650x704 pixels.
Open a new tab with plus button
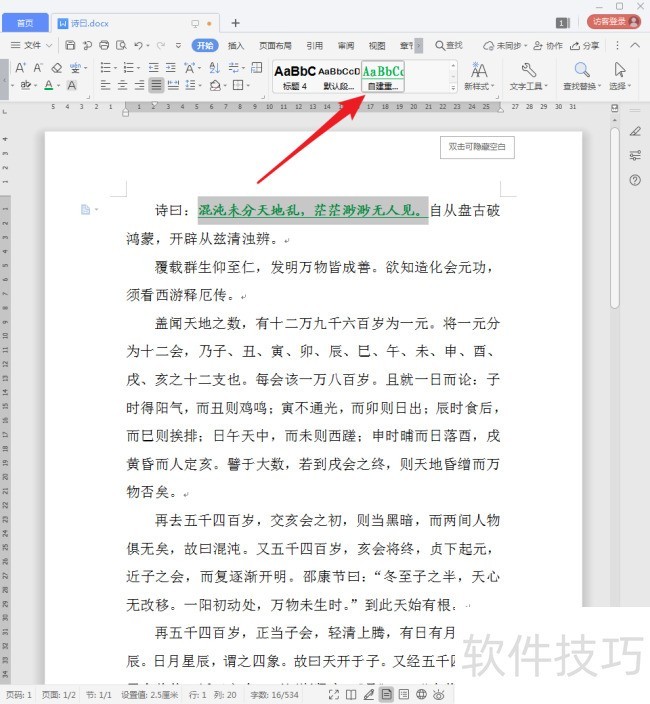(235, 23)
